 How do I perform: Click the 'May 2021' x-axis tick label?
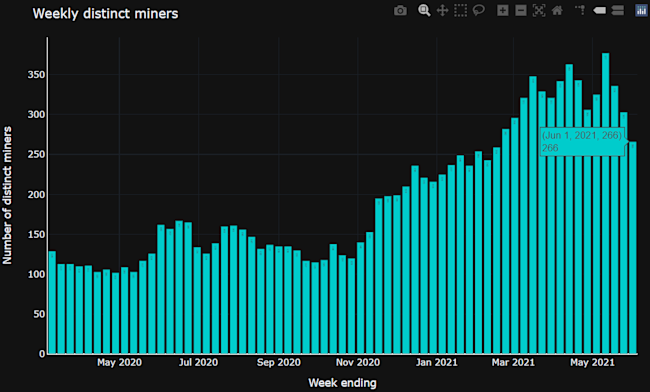(x=592, y=363)
